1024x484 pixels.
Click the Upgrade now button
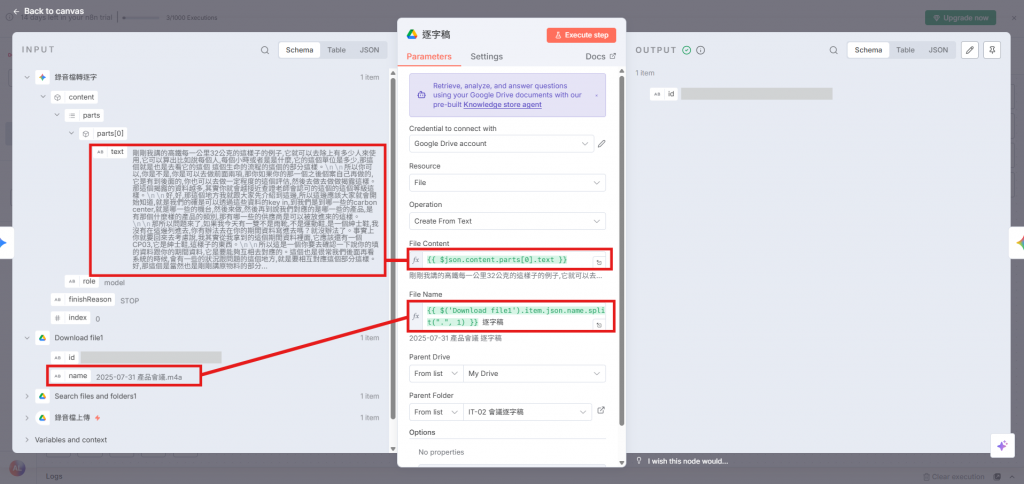(x=960, y=18)
